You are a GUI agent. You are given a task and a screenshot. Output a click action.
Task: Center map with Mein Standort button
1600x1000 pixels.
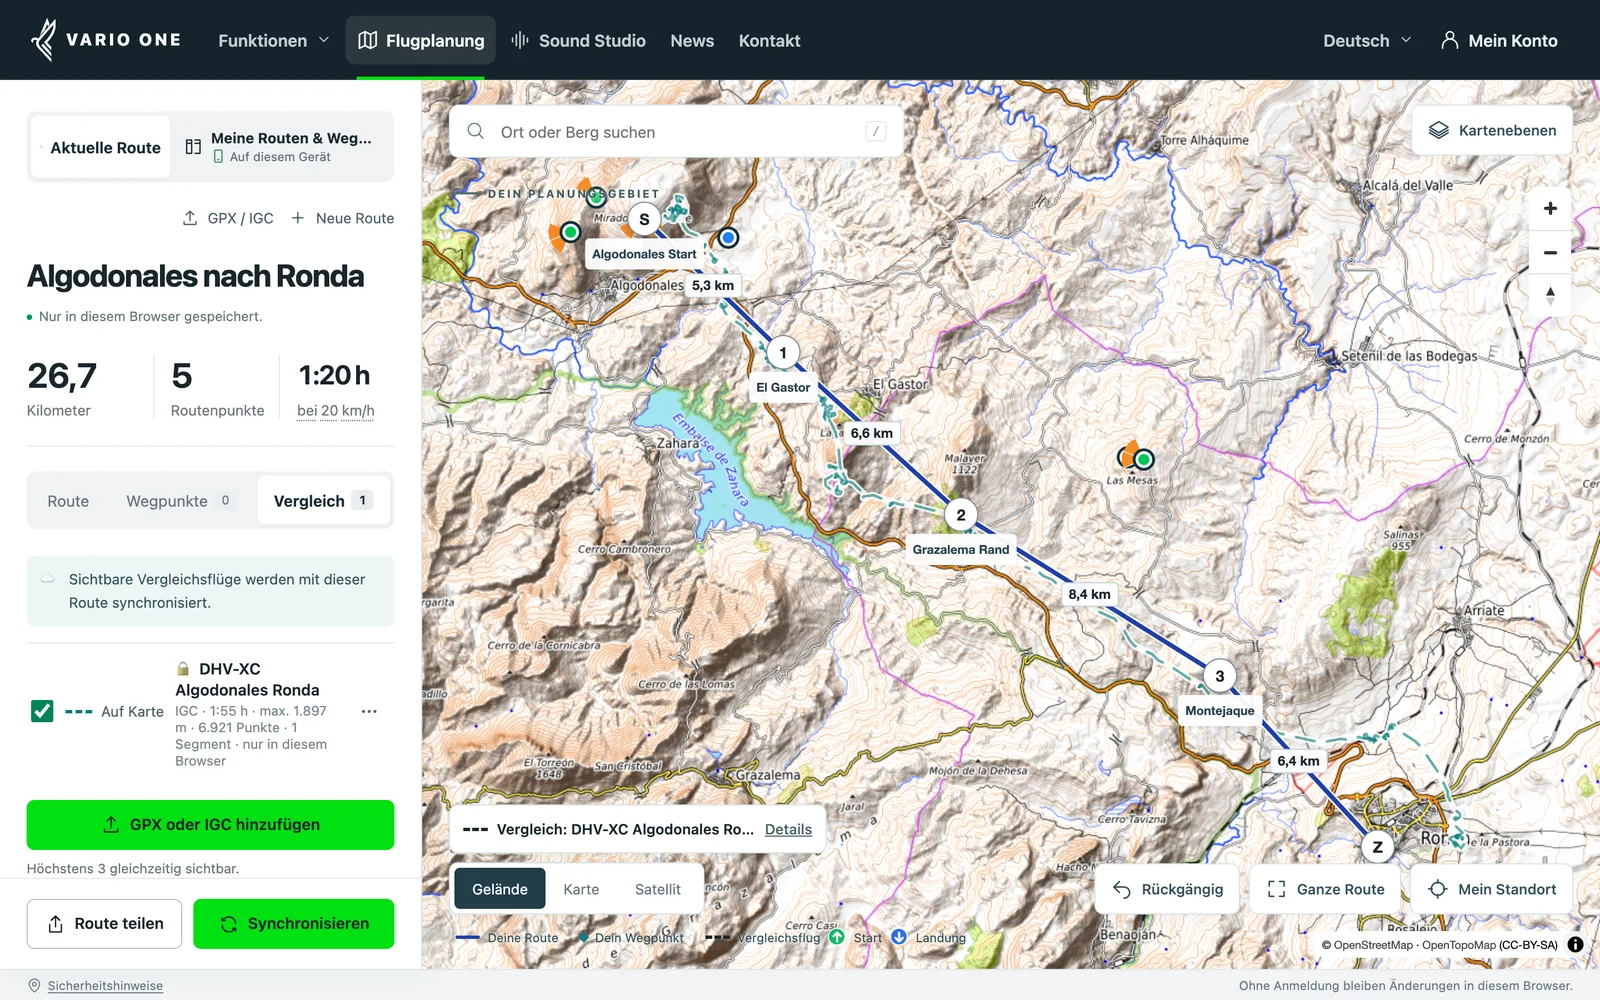1491,889
